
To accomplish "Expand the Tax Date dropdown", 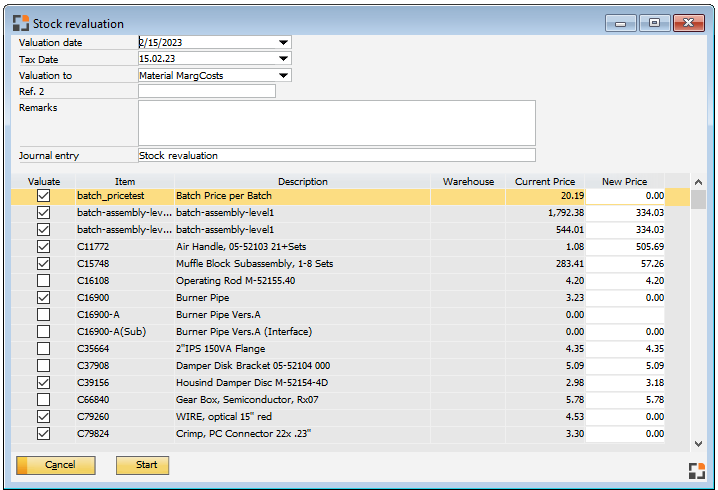I will coord(284,59).
